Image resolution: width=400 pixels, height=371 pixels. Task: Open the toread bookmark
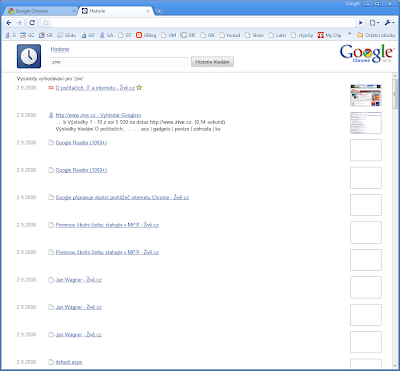point(230,35)
